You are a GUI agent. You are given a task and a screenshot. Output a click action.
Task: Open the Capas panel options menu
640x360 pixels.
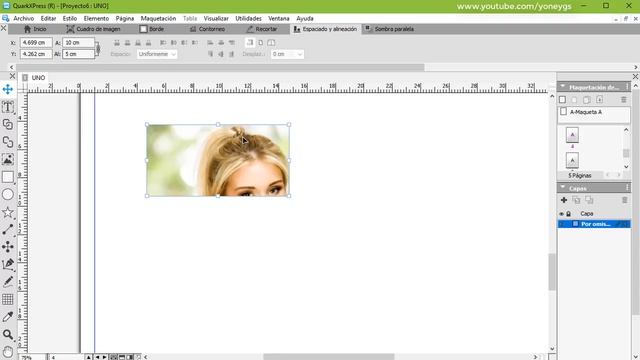point(627,188)
